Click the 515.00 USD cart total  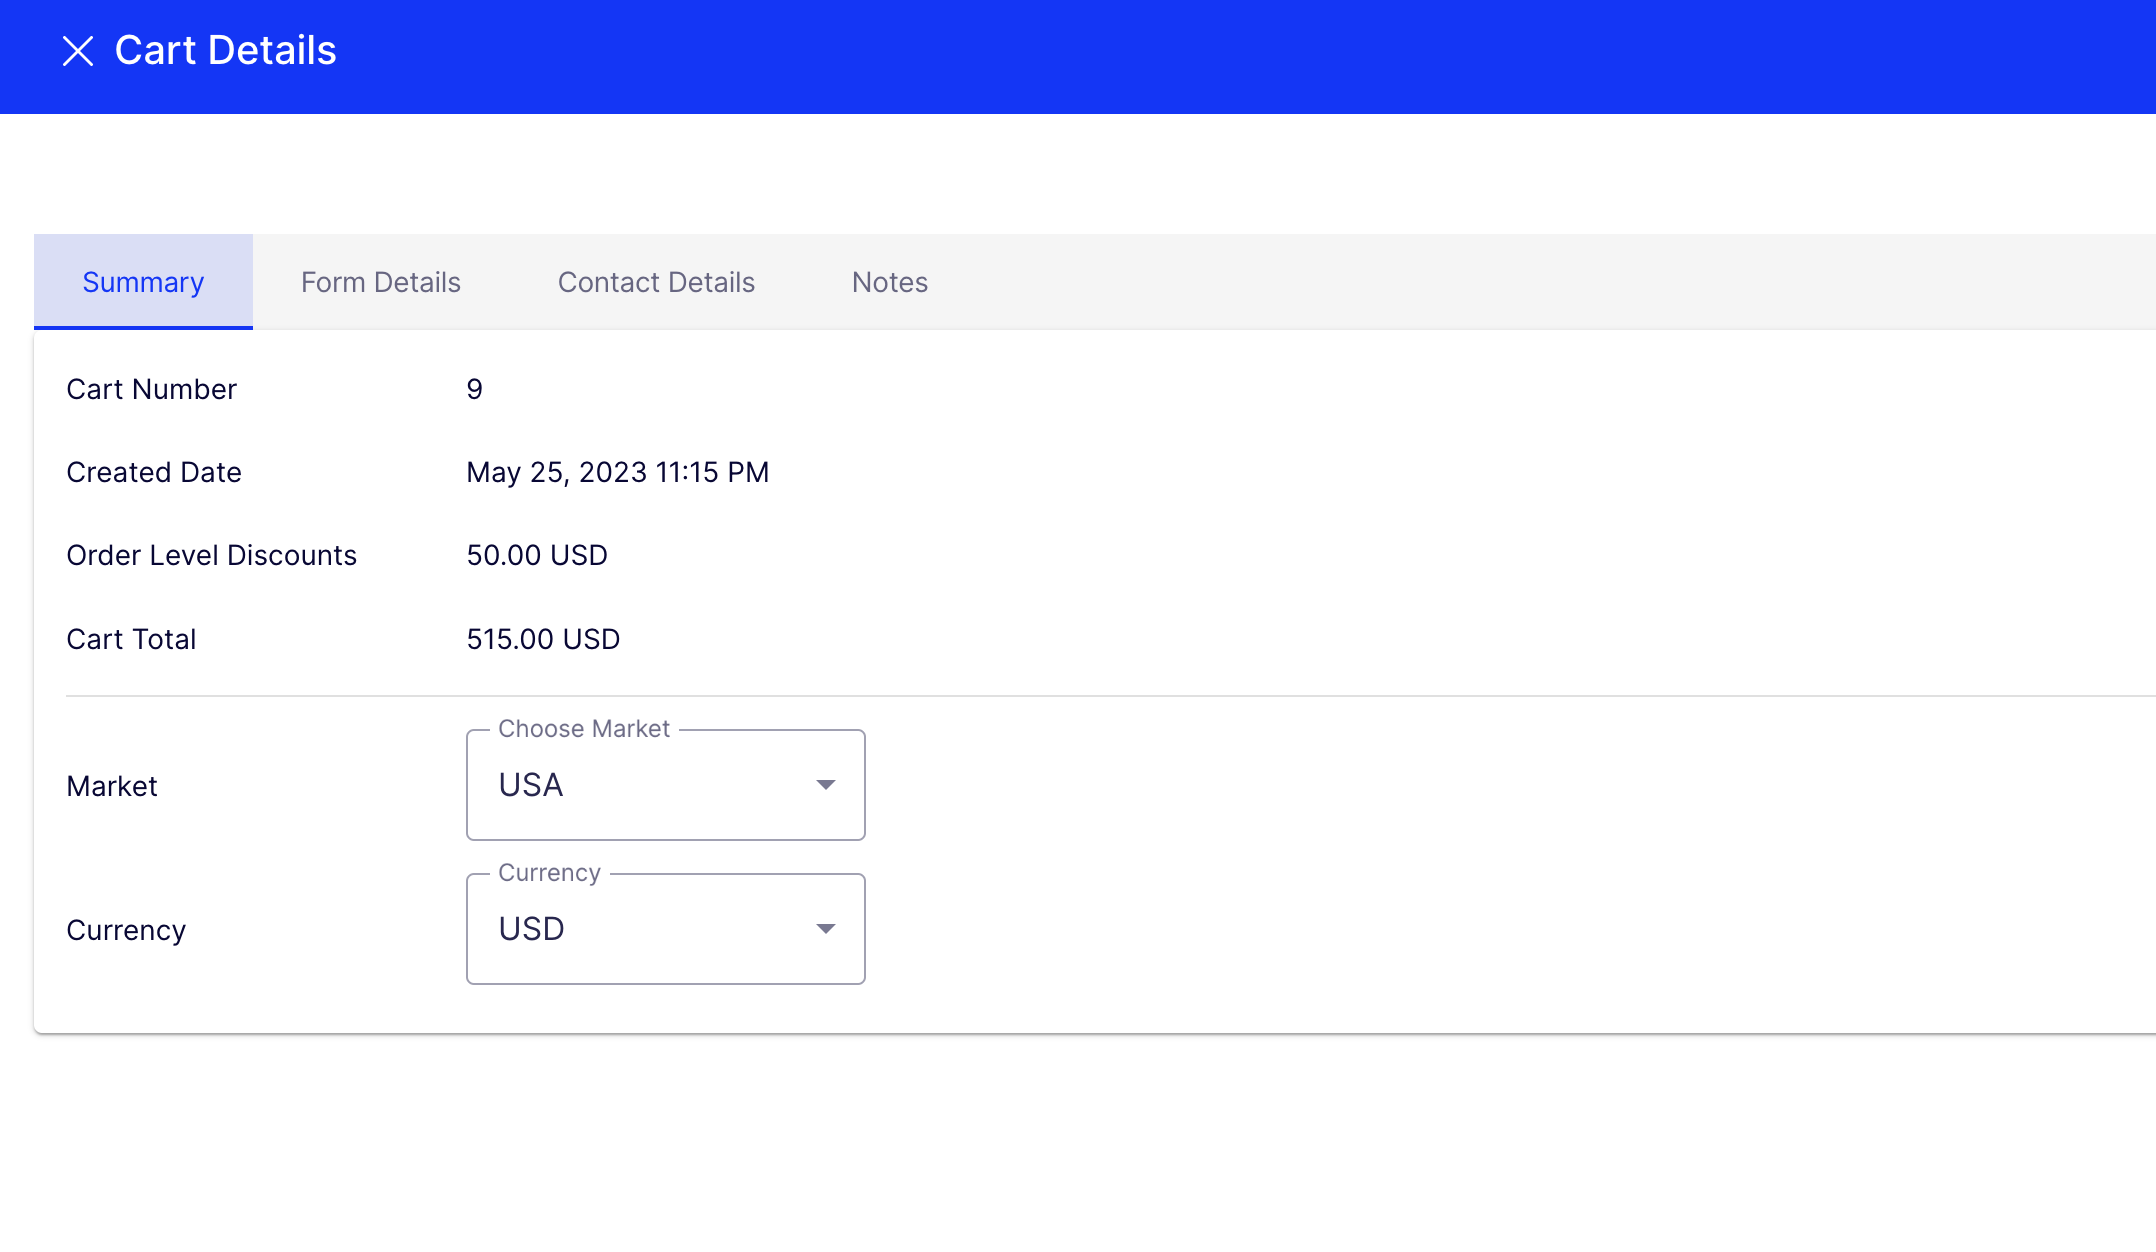pos(542,639)
